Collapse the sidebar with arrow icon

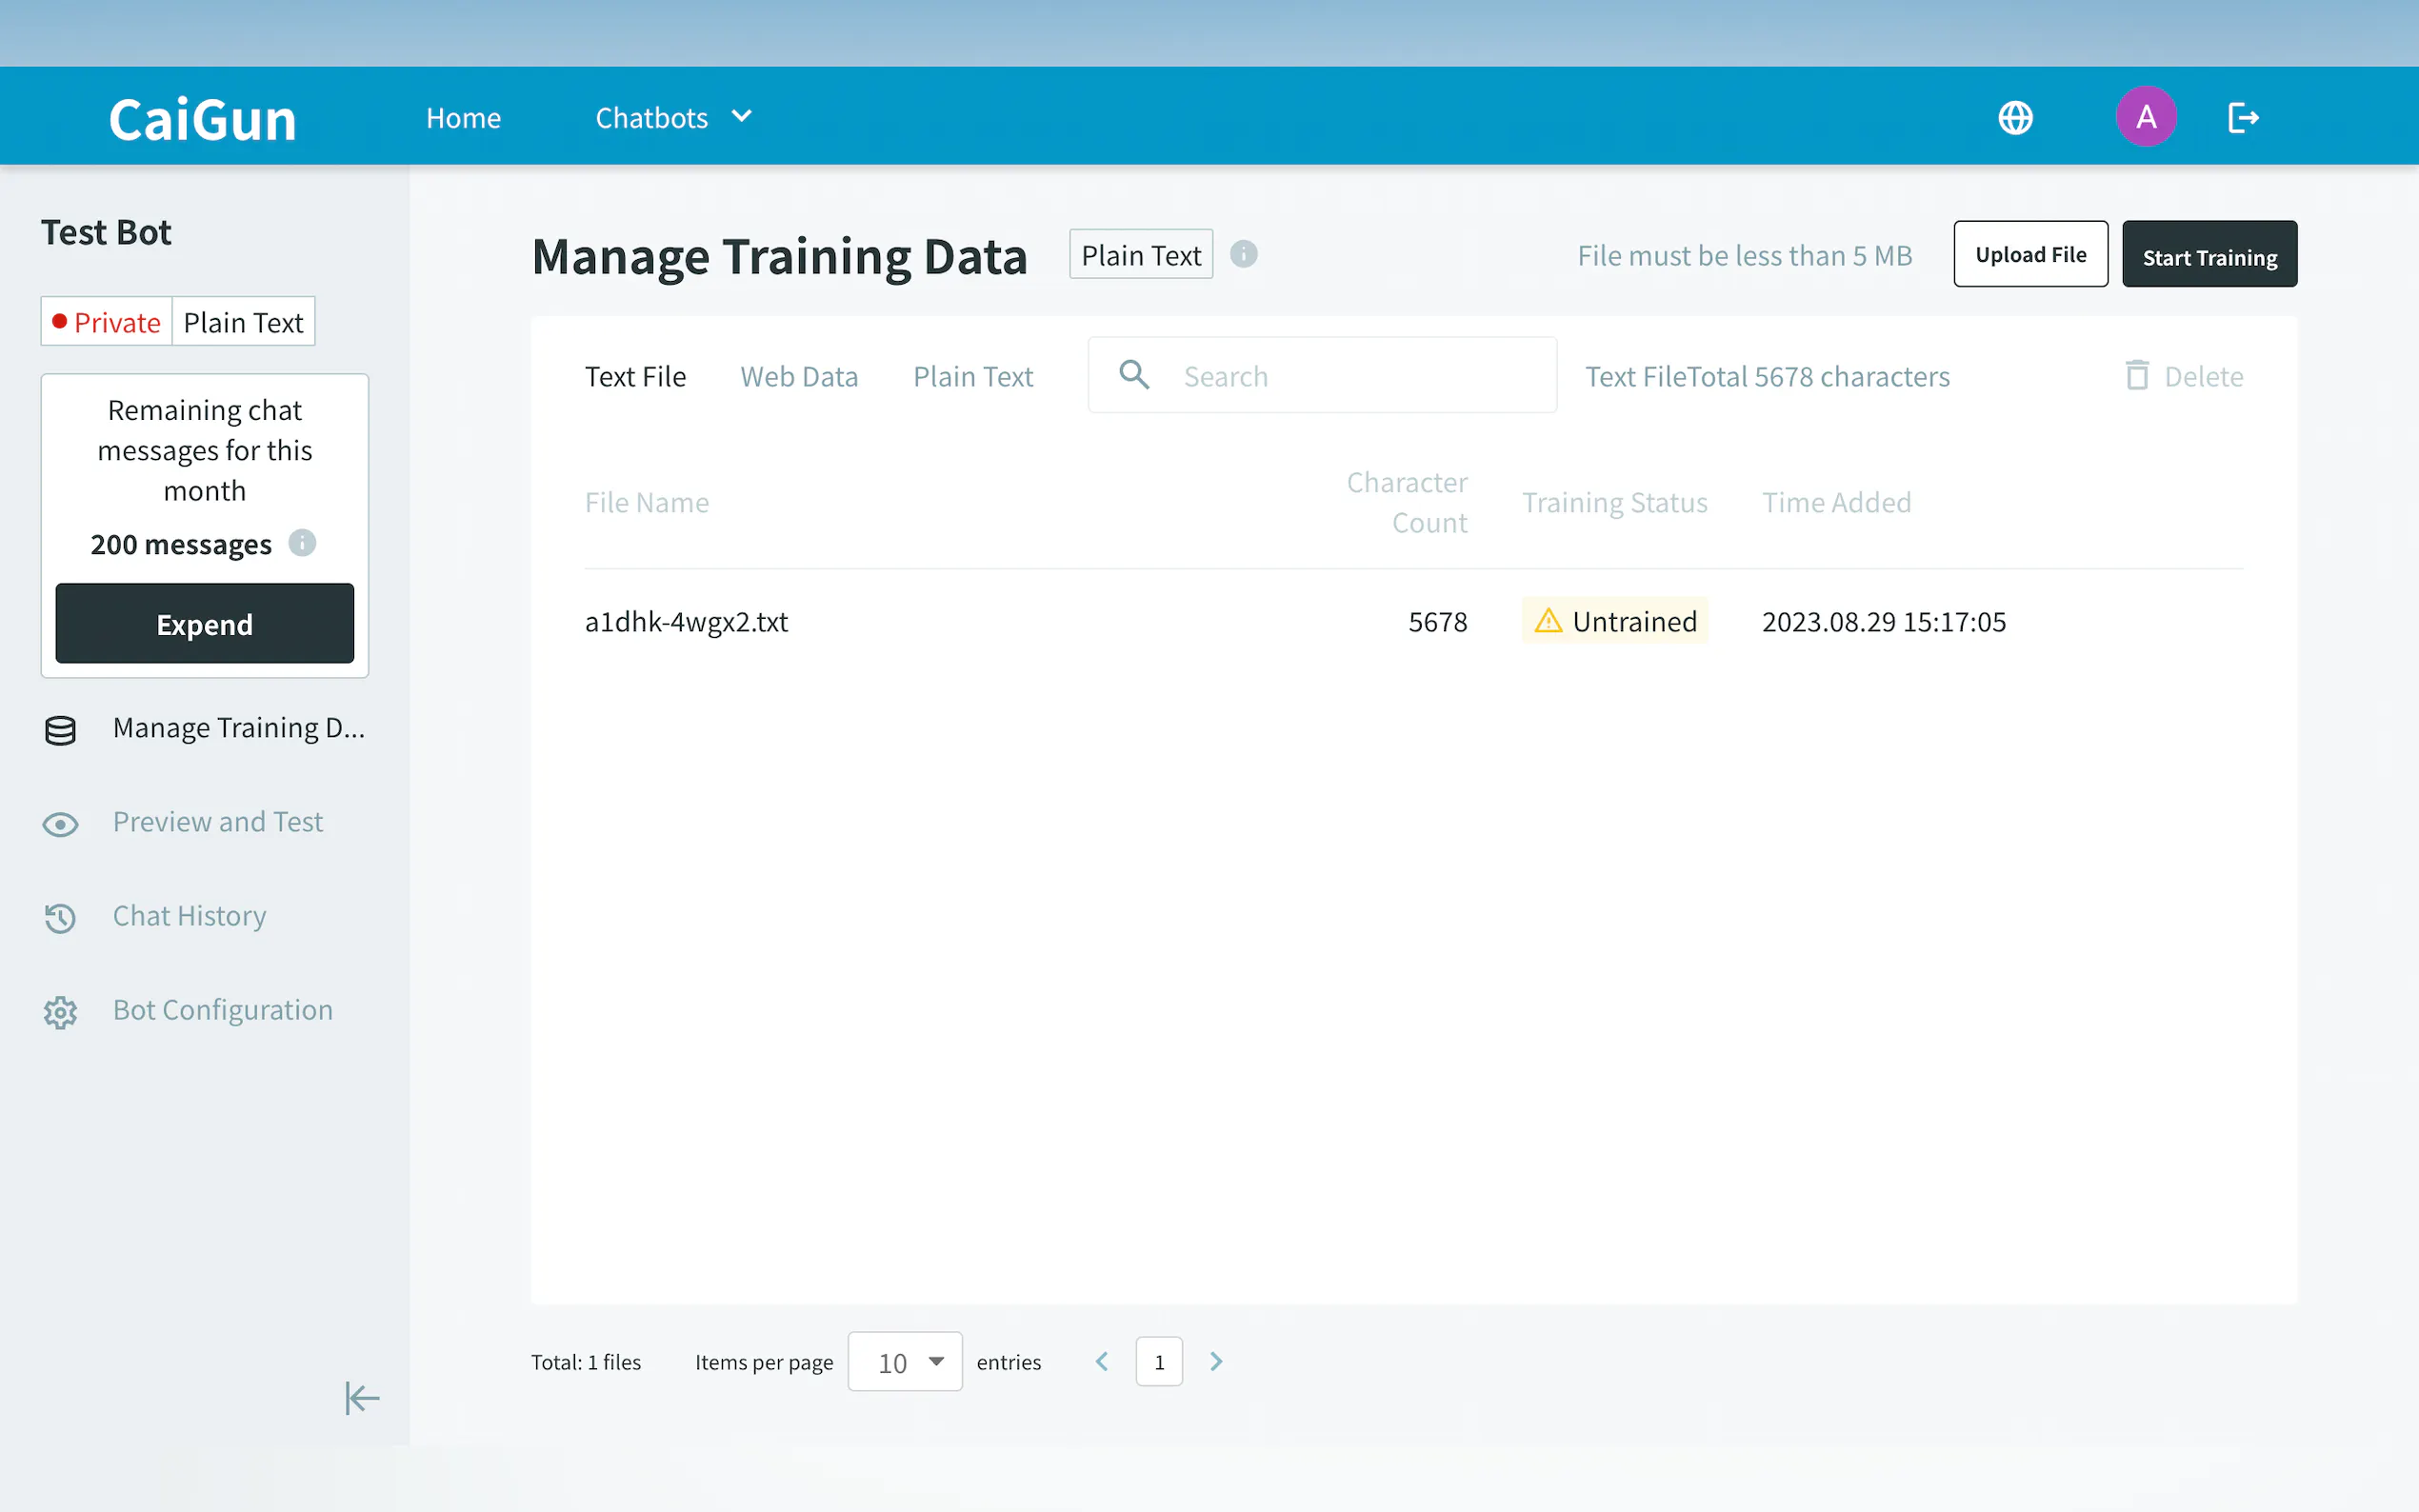click(361, 1397)
